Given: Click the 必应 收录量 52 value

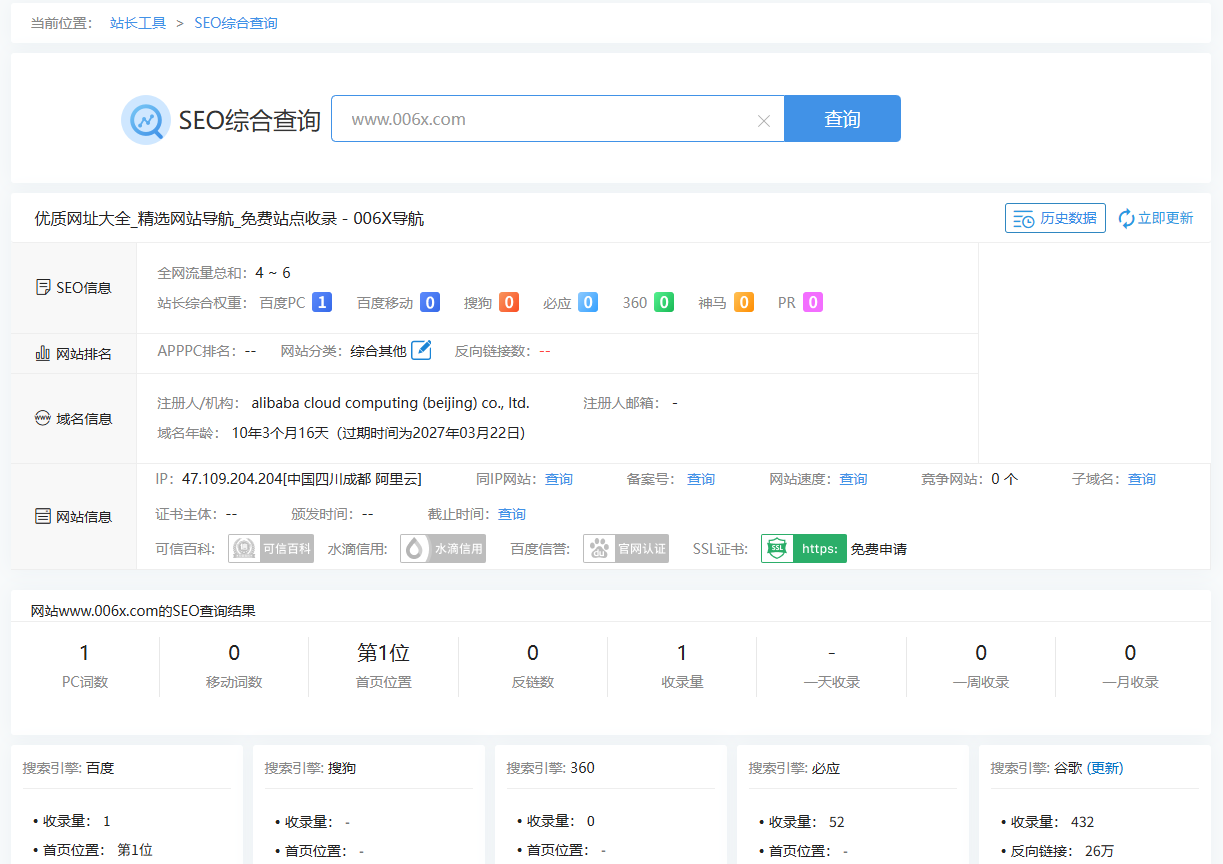Looking at the screenshot, I should (x=837, y=822).
